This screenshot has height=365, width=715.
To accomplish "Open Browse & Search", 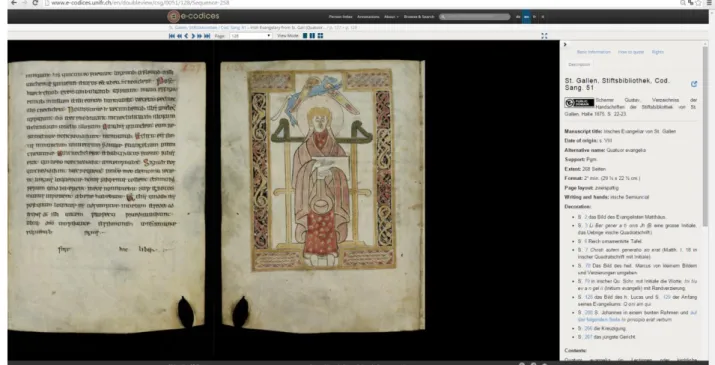I will click(419, 16).
